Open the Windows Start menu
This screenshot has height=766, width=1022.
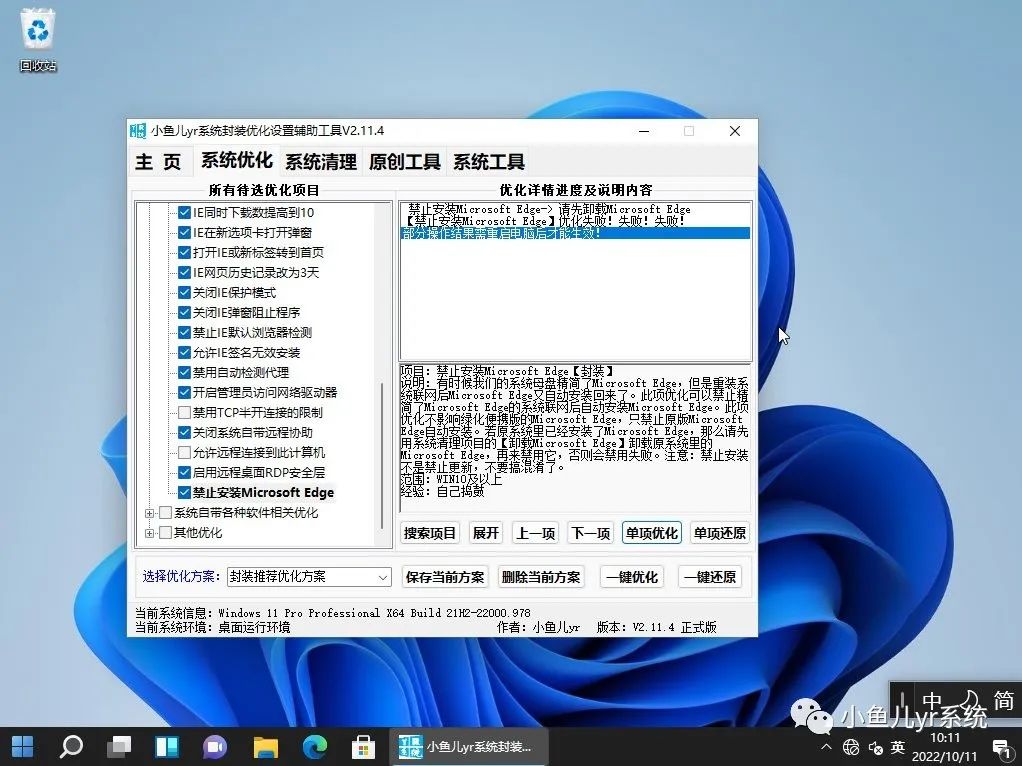[x=23, y=746]
